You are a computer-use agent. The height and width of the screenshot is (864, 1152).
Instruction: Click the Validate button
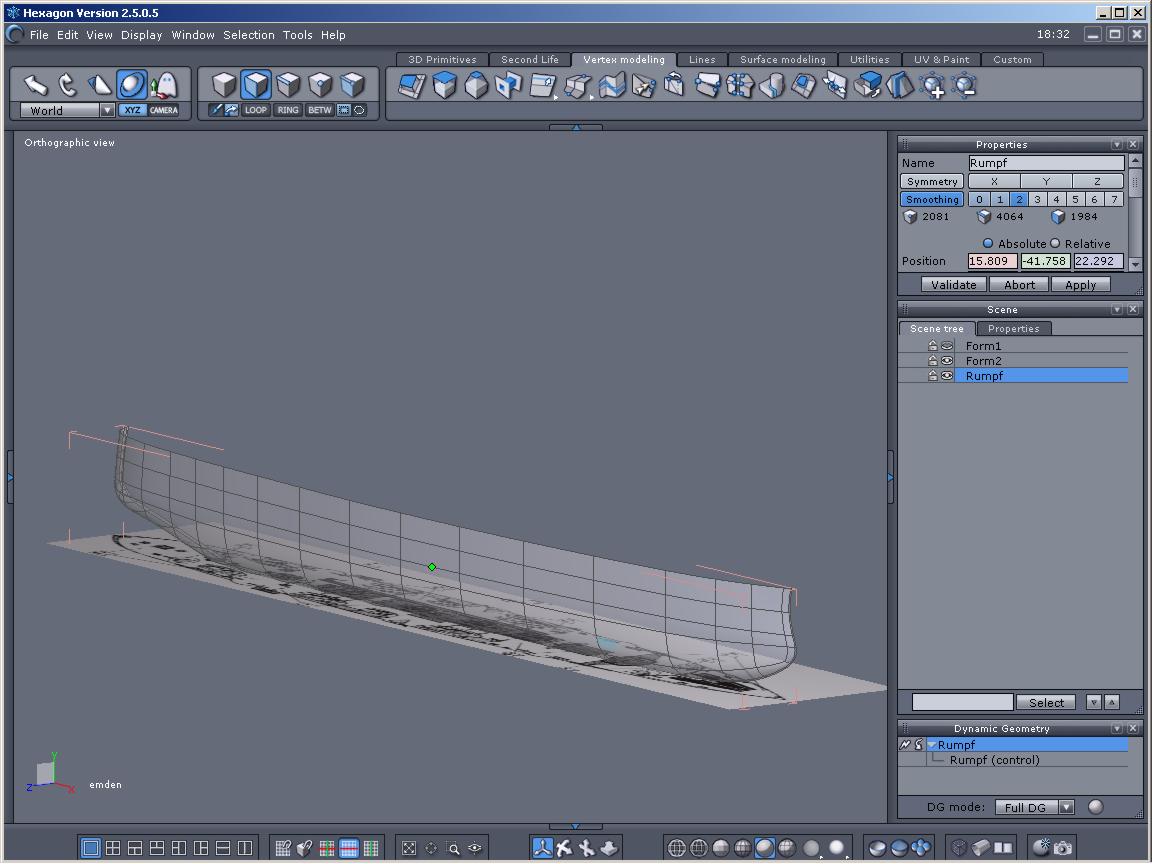coord(953,285)
